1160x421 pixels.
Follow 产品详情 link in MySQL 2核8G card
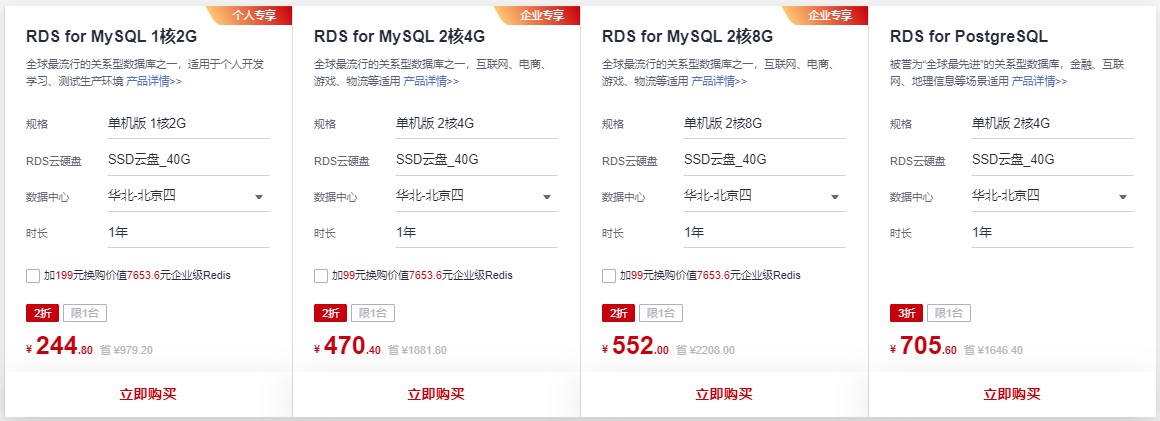[x=719, y=81]
